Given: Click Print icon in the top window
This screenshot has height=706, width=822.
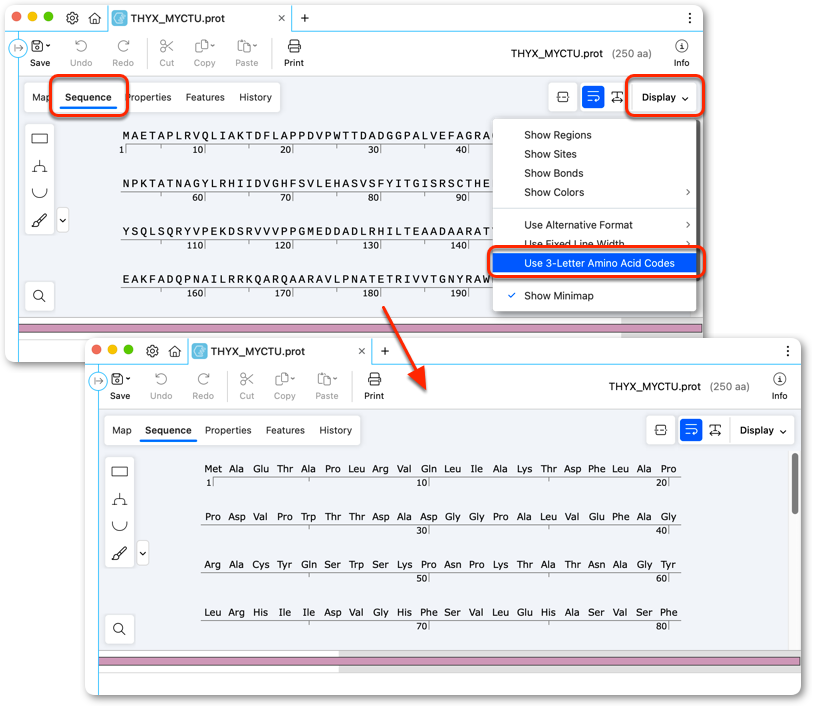Looking at the screenshot, I should point(294,47).
